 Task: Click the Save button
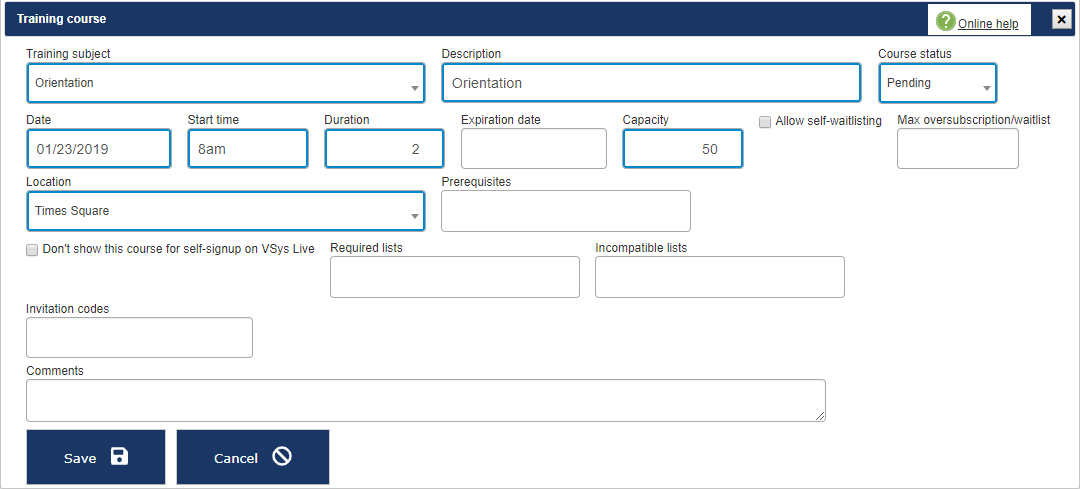click(x=96, y=458)
